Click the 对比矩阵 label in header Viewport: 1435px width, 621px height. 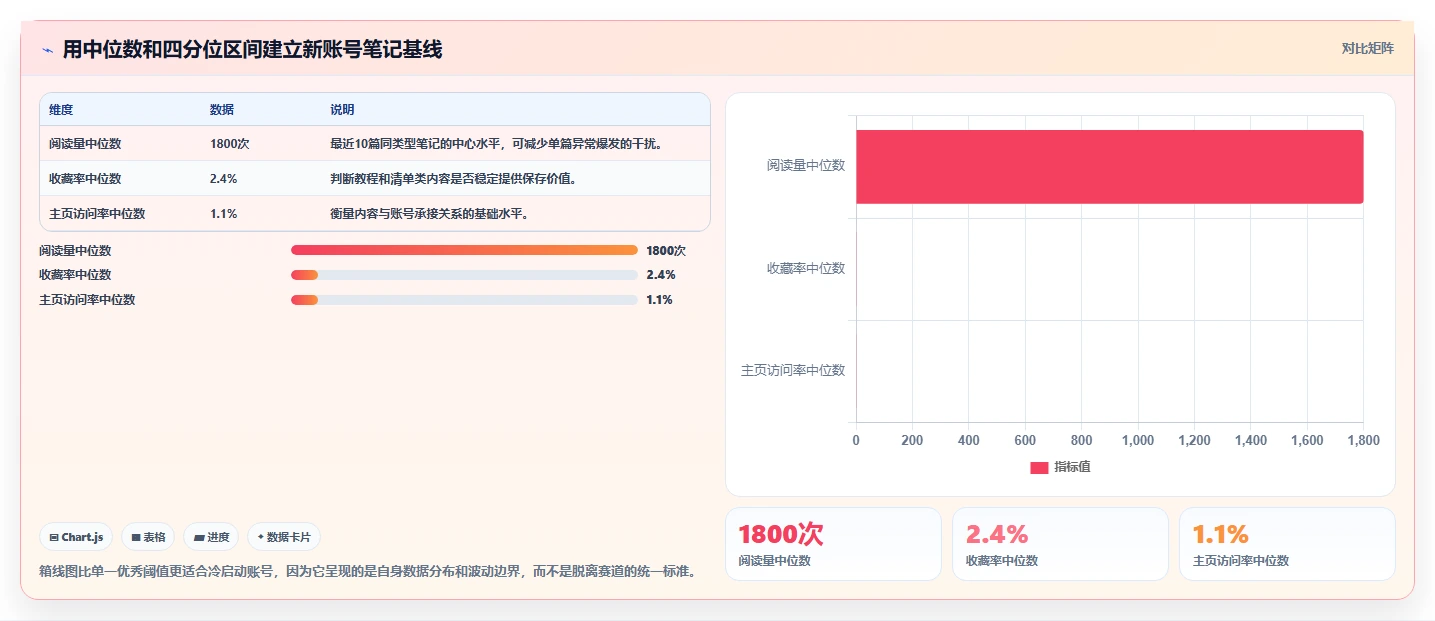[x=1367, y=49]
